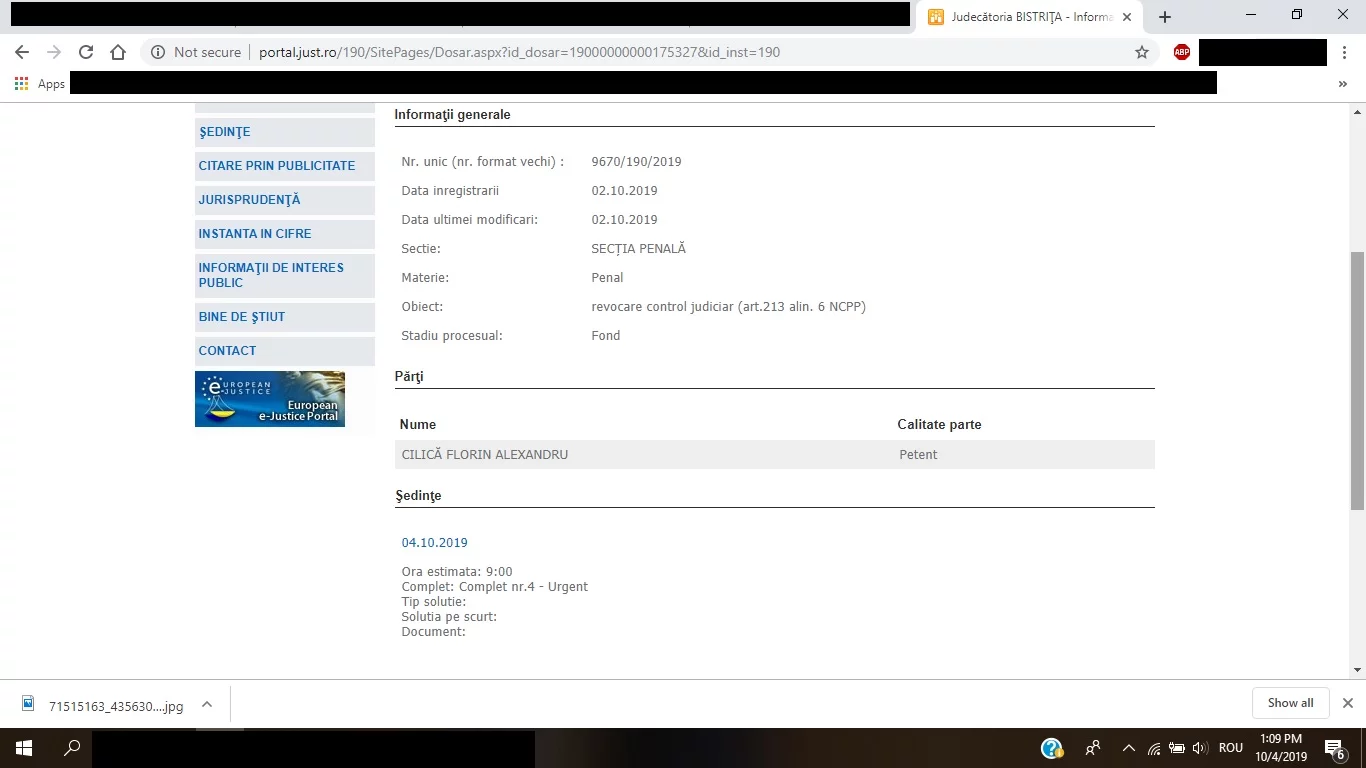Click the taskbar search magnifier

(x=72, y=748)
